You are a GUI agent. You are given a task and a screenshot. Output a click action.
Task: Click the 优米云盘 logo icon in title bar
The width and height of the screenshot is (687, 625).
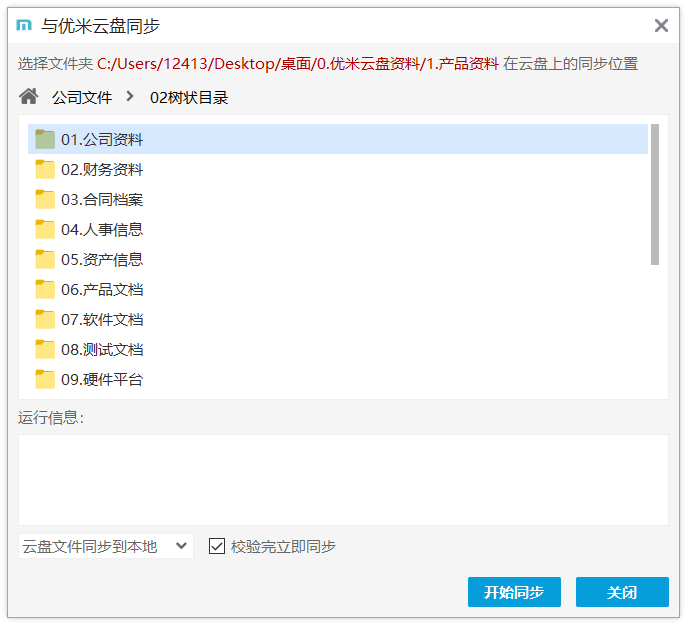point(24,25)
